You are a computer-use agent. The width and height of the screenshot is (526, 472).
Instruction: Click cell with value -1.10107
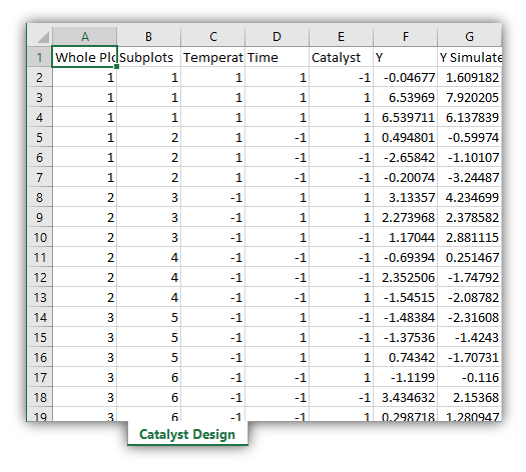coord(470,158)
